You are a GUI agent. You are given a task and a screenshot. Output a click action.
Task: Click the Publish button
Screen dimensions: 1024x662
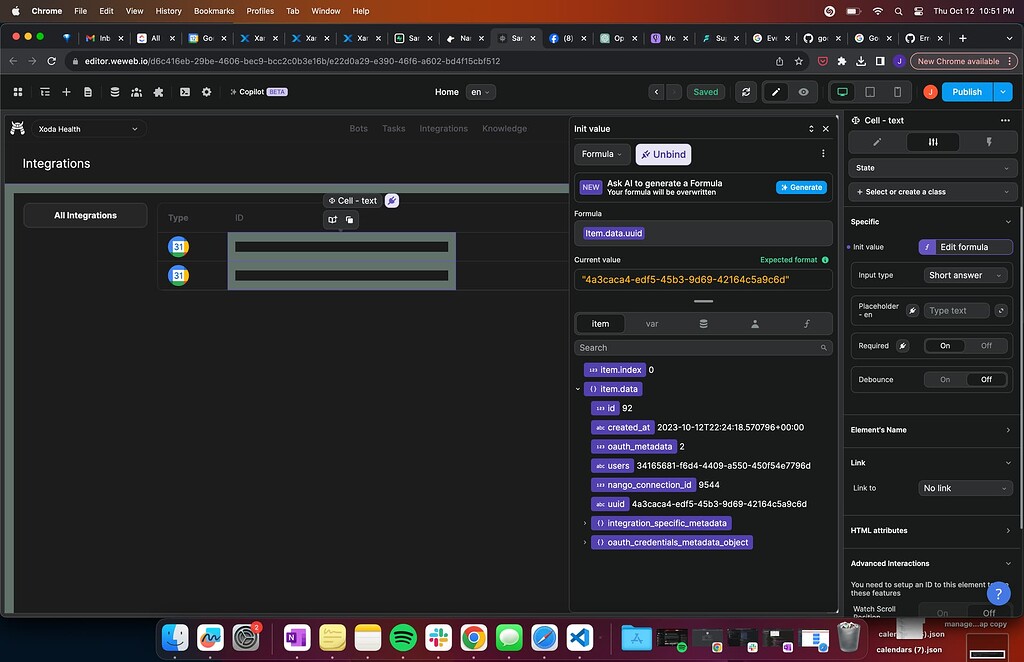tap(965, 91)
